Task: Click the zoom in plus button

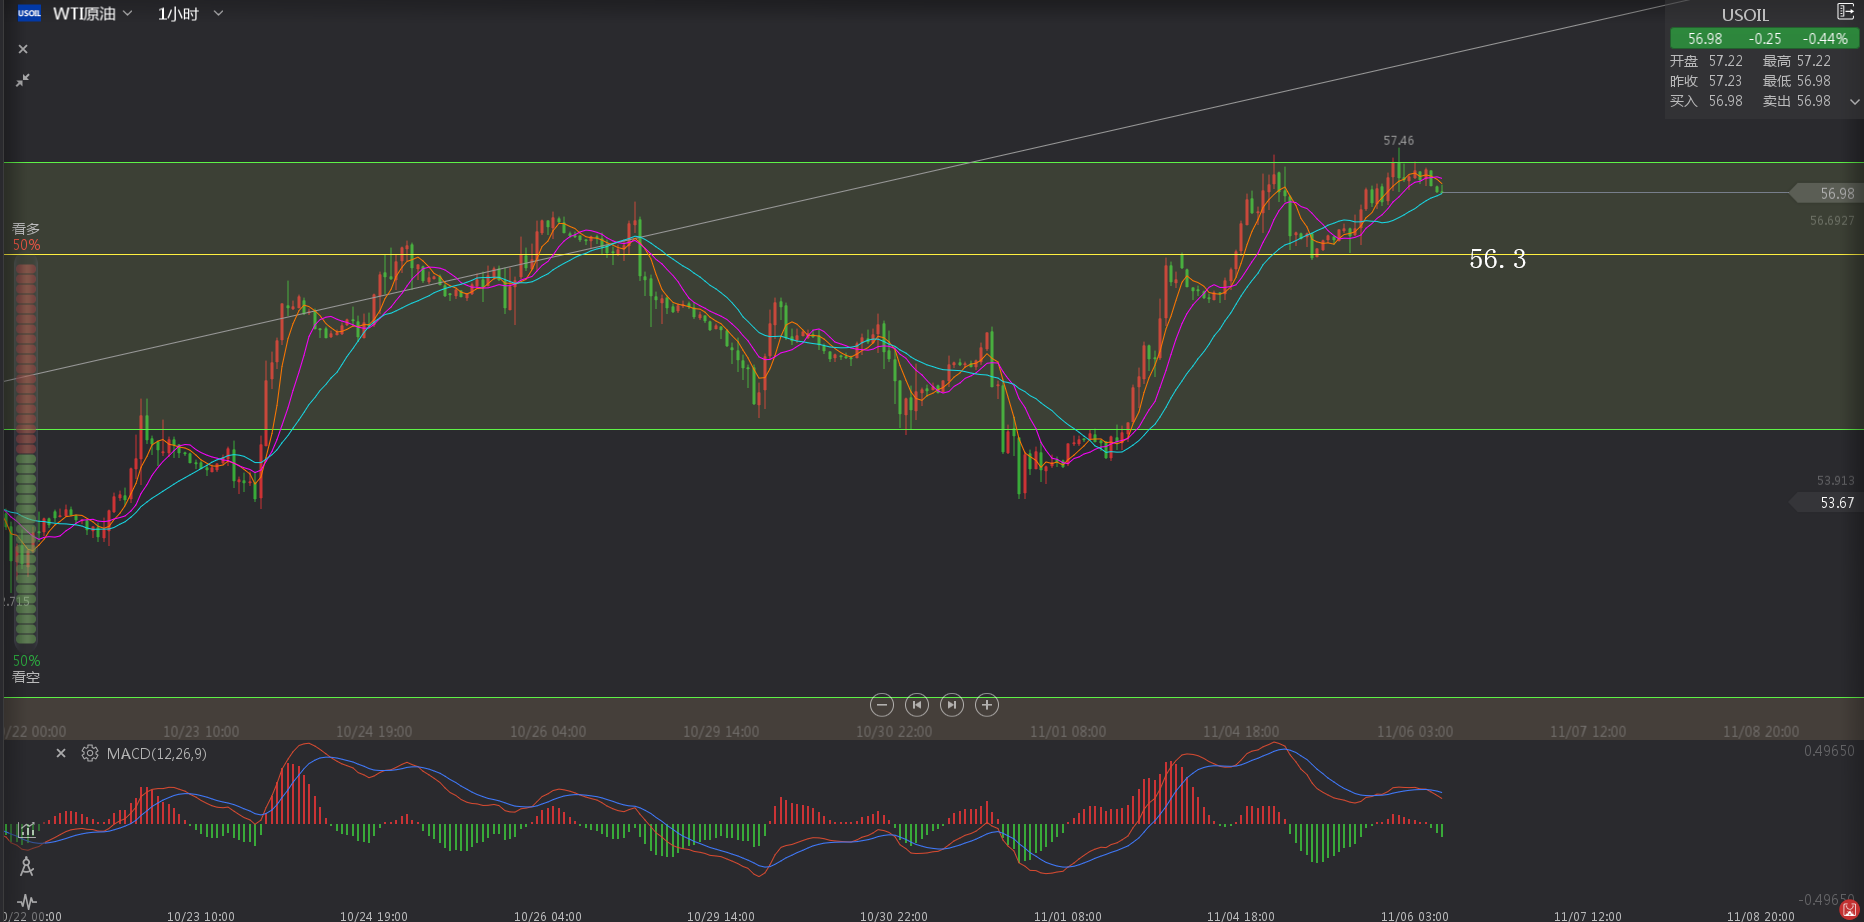Action: pyautogui.click(x=987, y=705)
